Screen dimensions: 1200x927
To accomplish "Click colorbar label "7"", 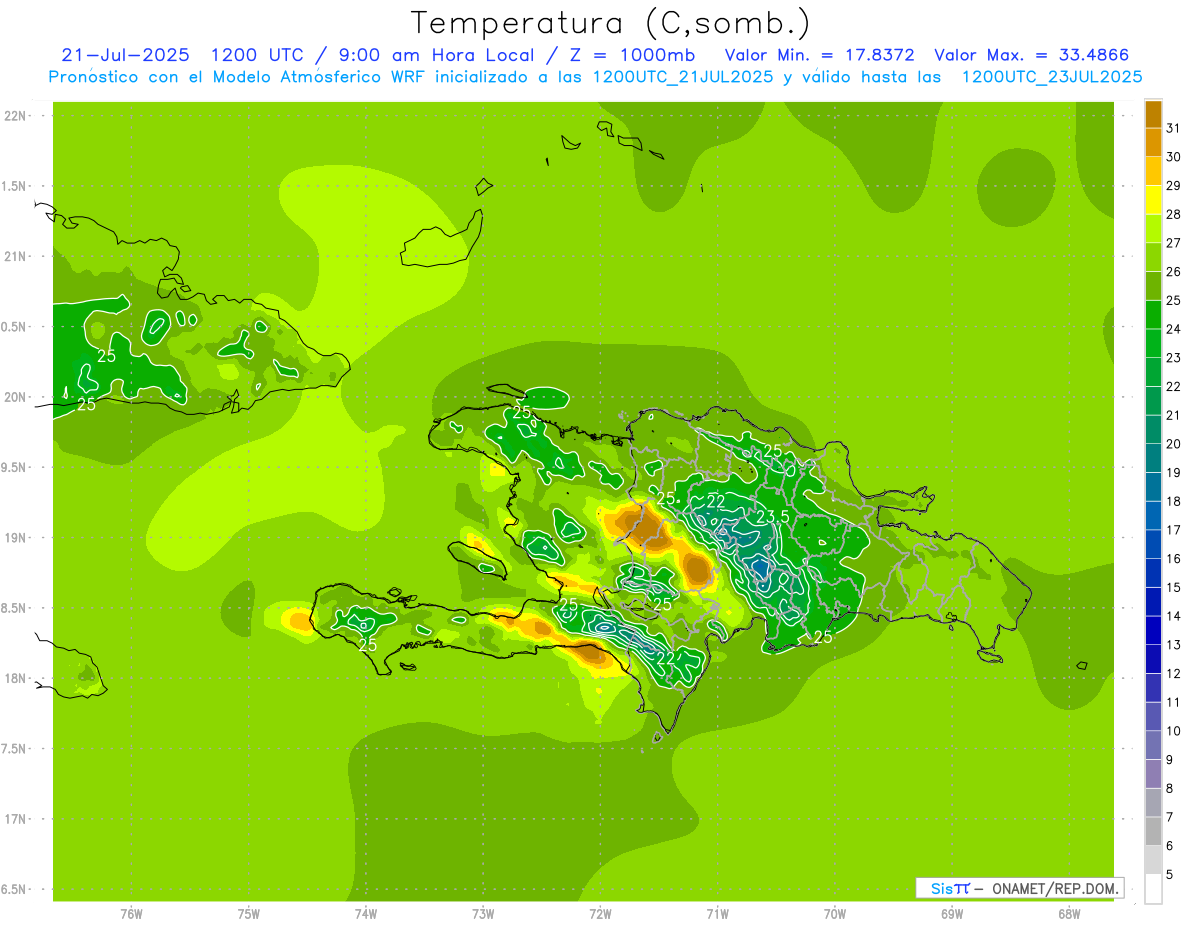I will click(x=1170, y=817).
